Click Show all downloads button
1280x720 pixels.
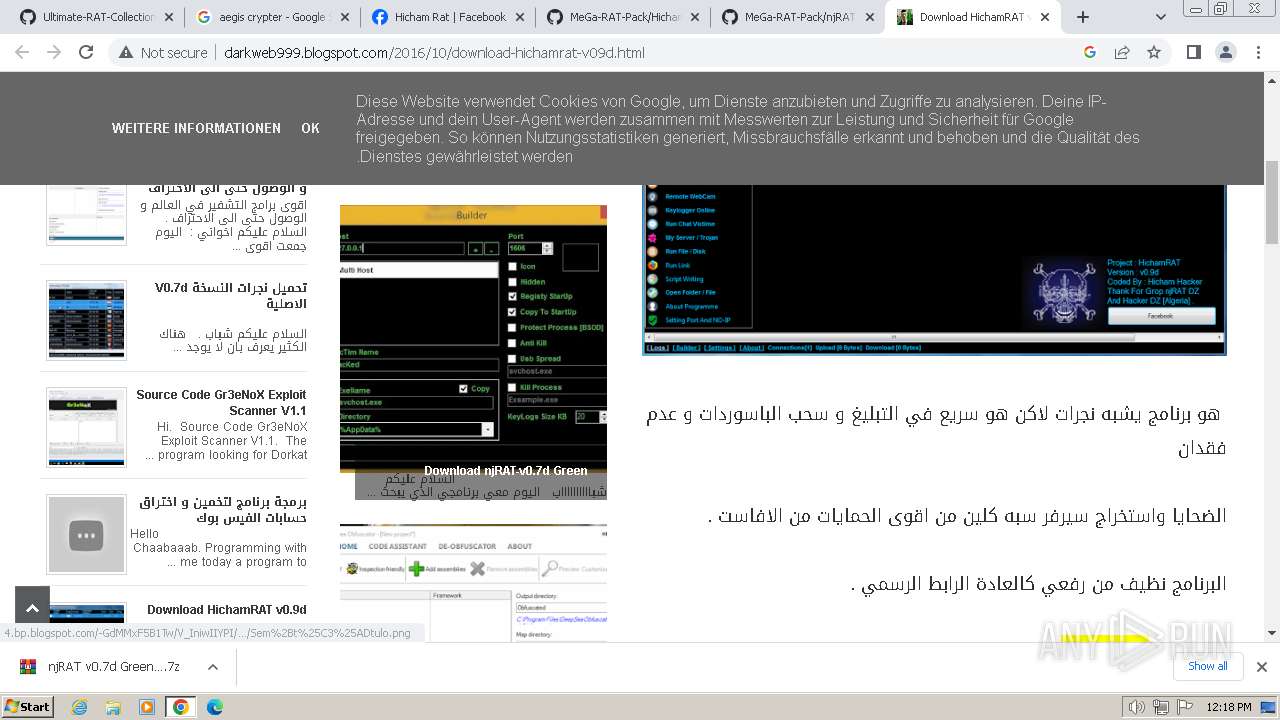(x=1208, y=666)
